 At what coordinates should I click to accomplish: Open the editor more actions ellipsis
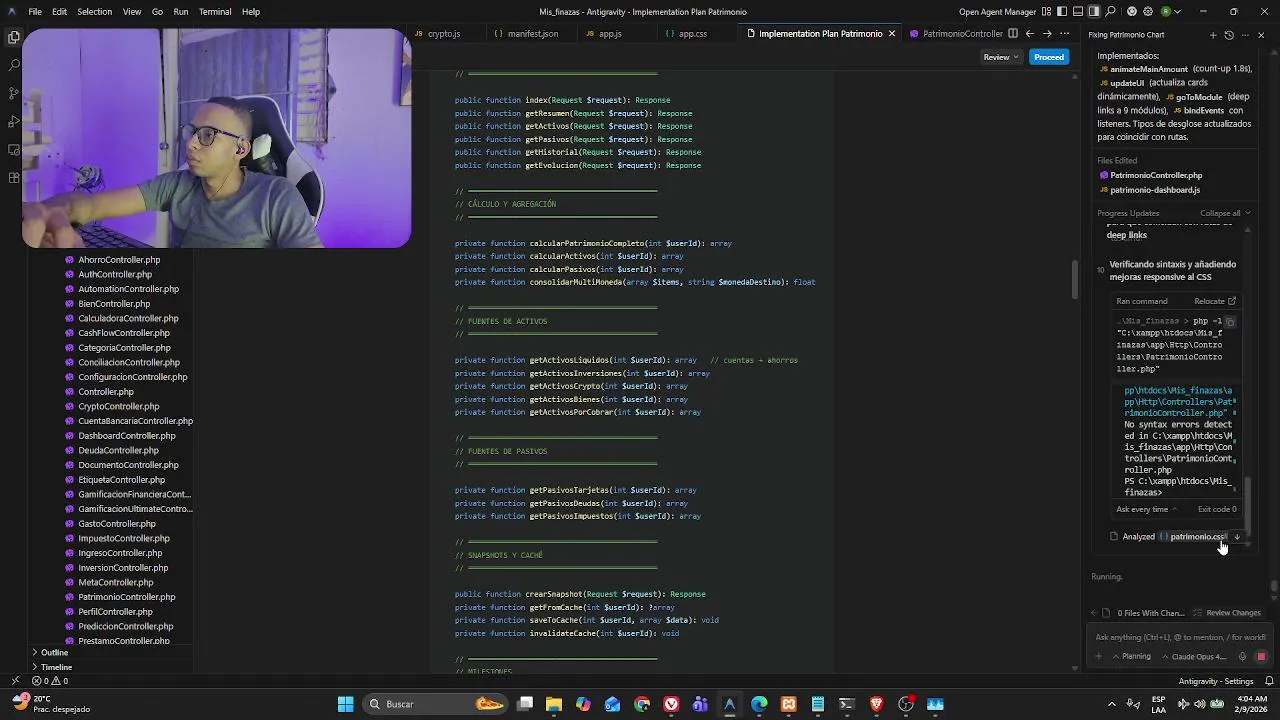[x=1064, y=34]
